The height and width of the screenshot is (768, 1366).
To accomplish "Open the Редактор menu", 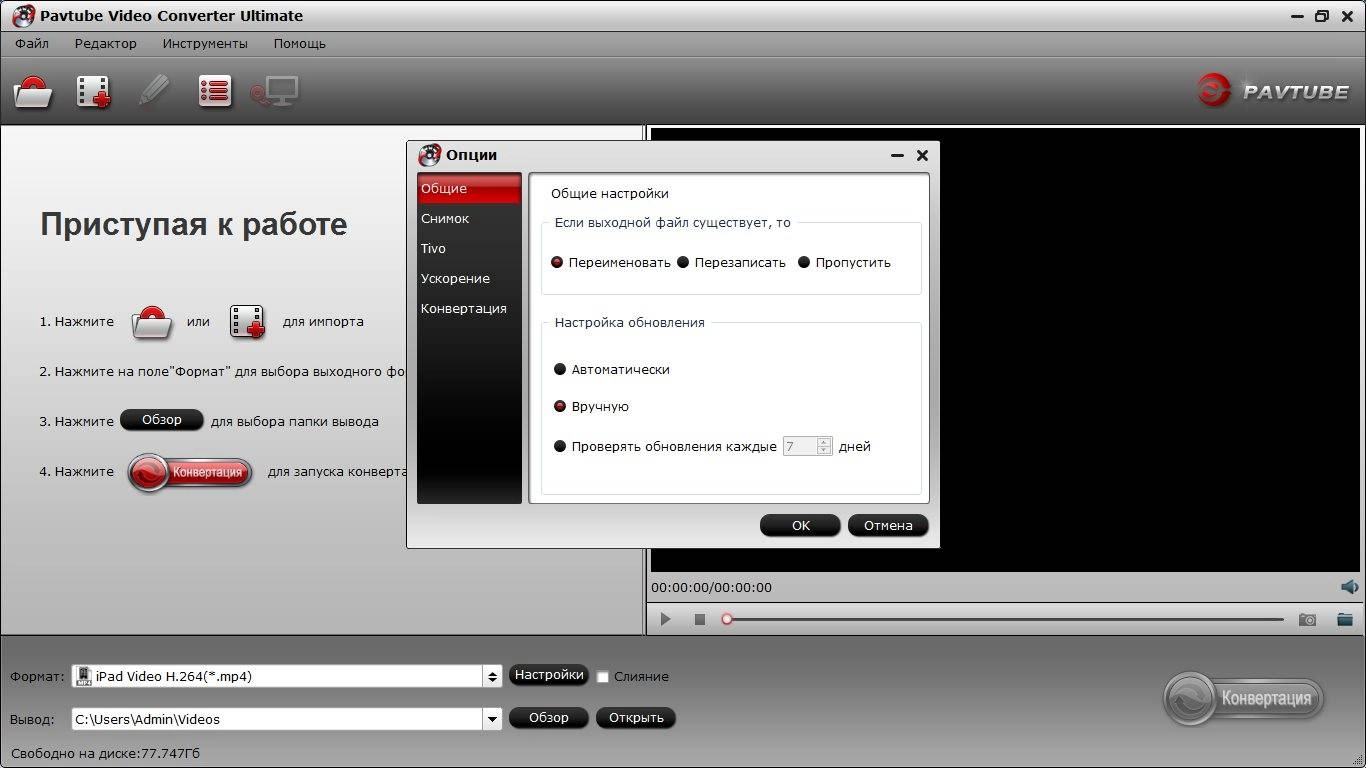I will click(105, 43).
